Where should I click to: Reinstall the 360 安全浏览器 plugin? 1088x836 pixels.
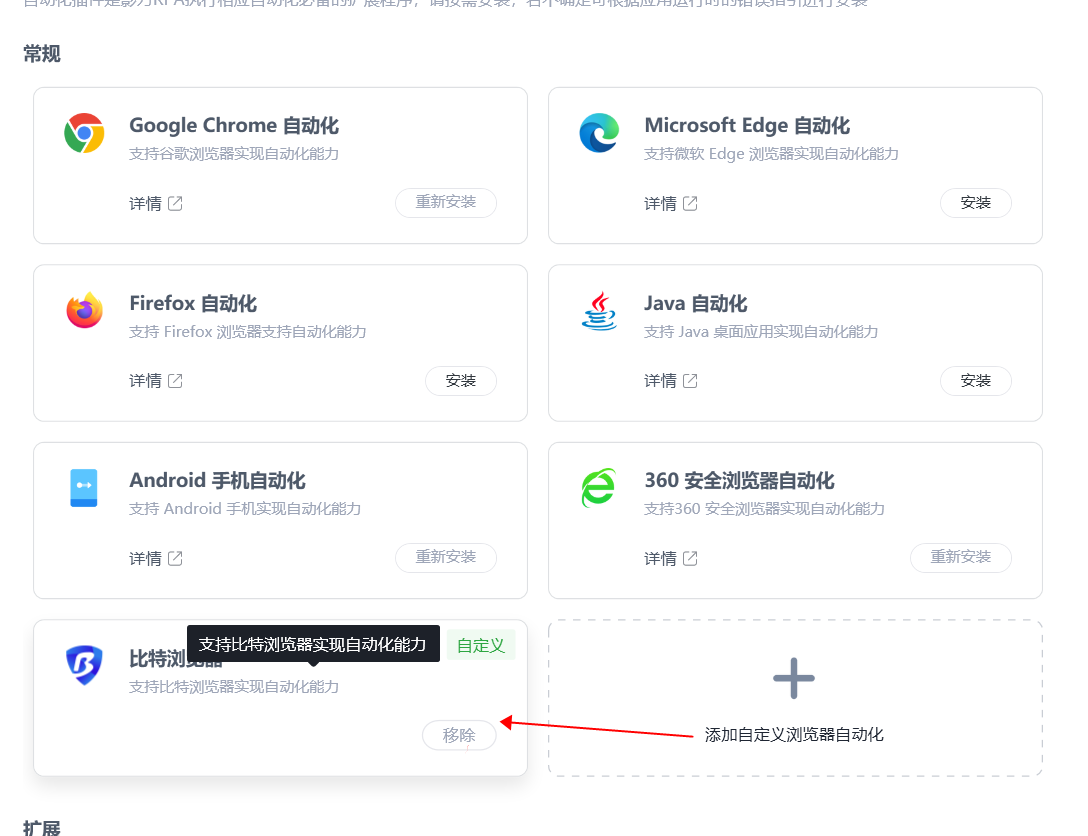pos(960,558)
